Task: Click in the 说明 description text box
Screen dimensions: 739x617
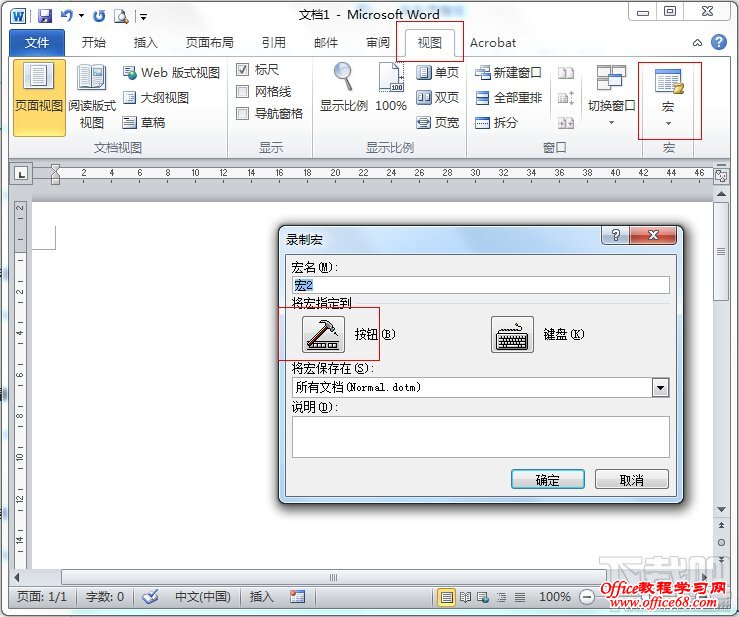Action: coord(481,437)
